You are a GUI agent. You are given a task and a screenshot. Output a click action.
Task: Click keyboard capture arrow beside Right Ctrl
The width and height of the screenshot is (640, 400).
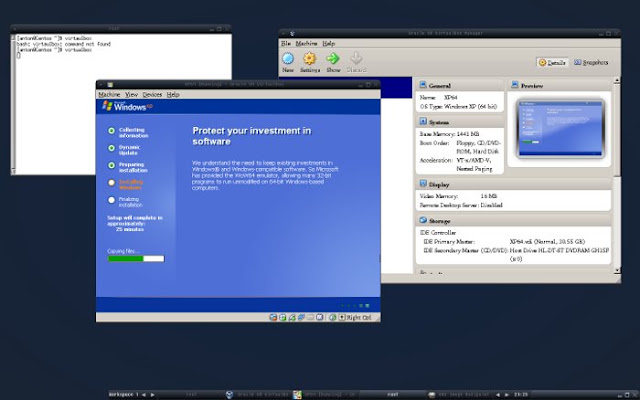(342, 317)
